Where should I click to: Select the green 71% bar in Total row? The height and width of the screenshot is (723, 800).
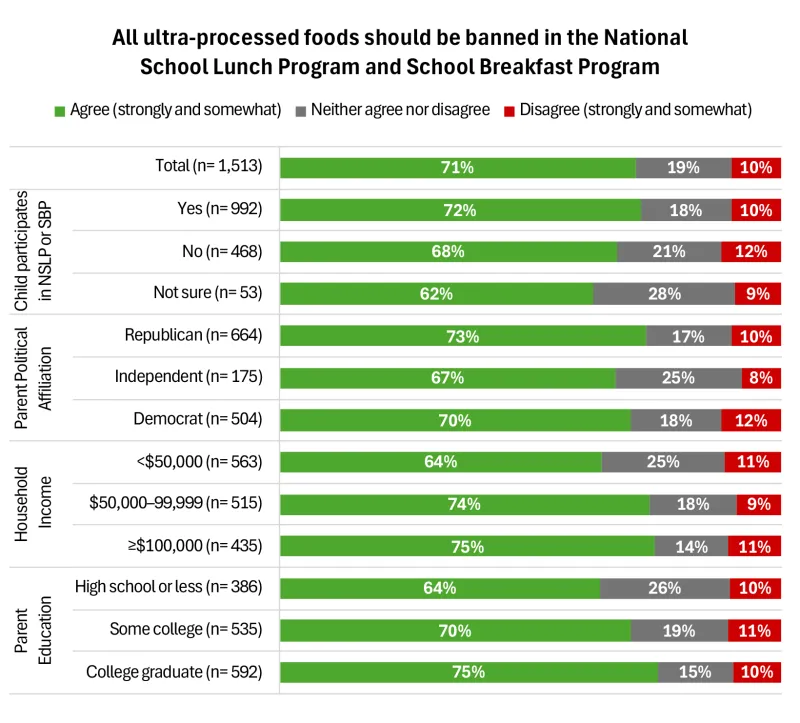(457, 168)
